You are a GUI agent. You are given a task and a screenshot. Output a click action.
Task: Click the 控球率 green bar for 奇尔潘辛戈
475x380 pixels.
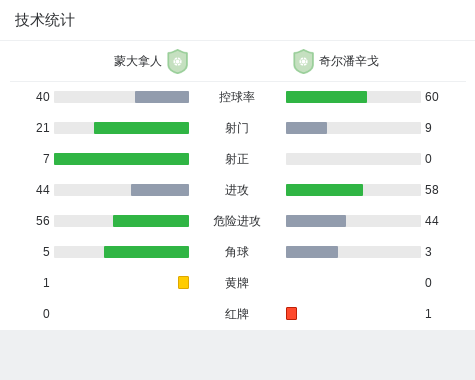(x=326, y=97)
